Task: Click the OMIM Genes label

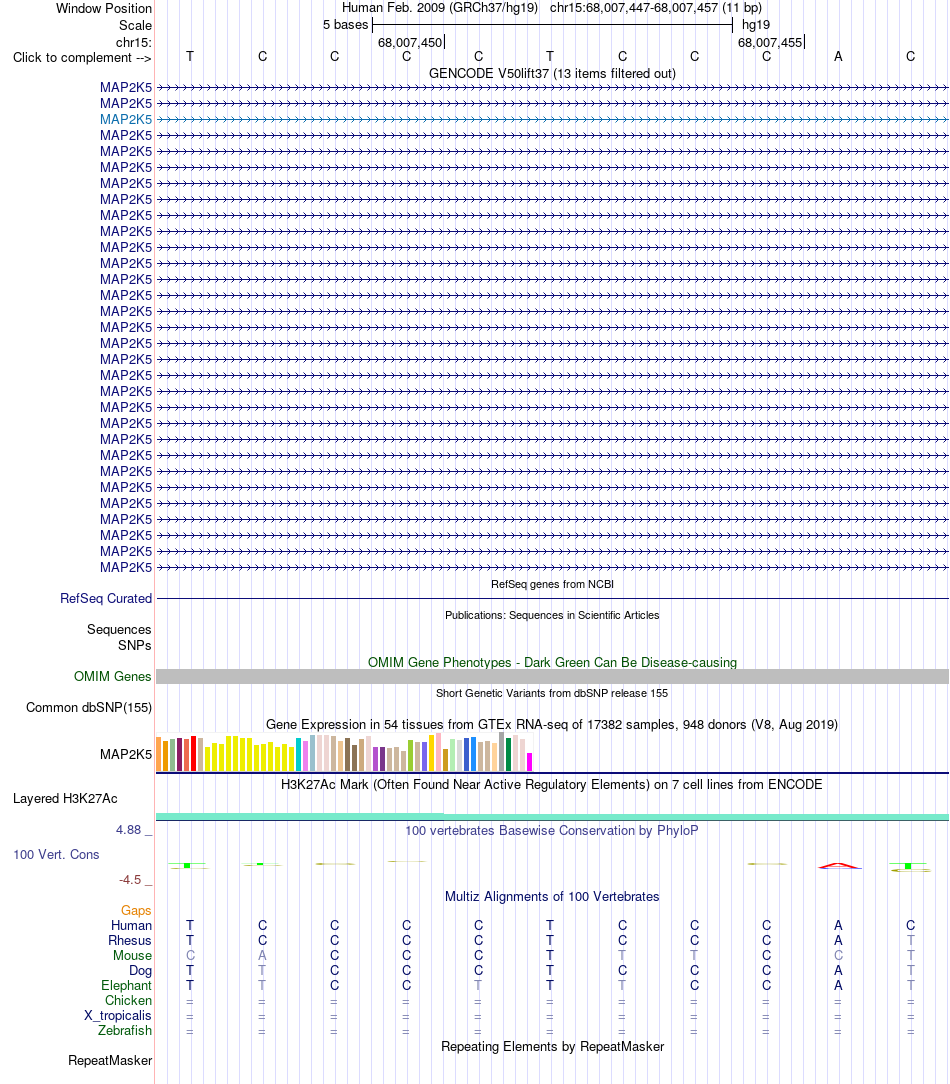Action: [x=113, y=677]
